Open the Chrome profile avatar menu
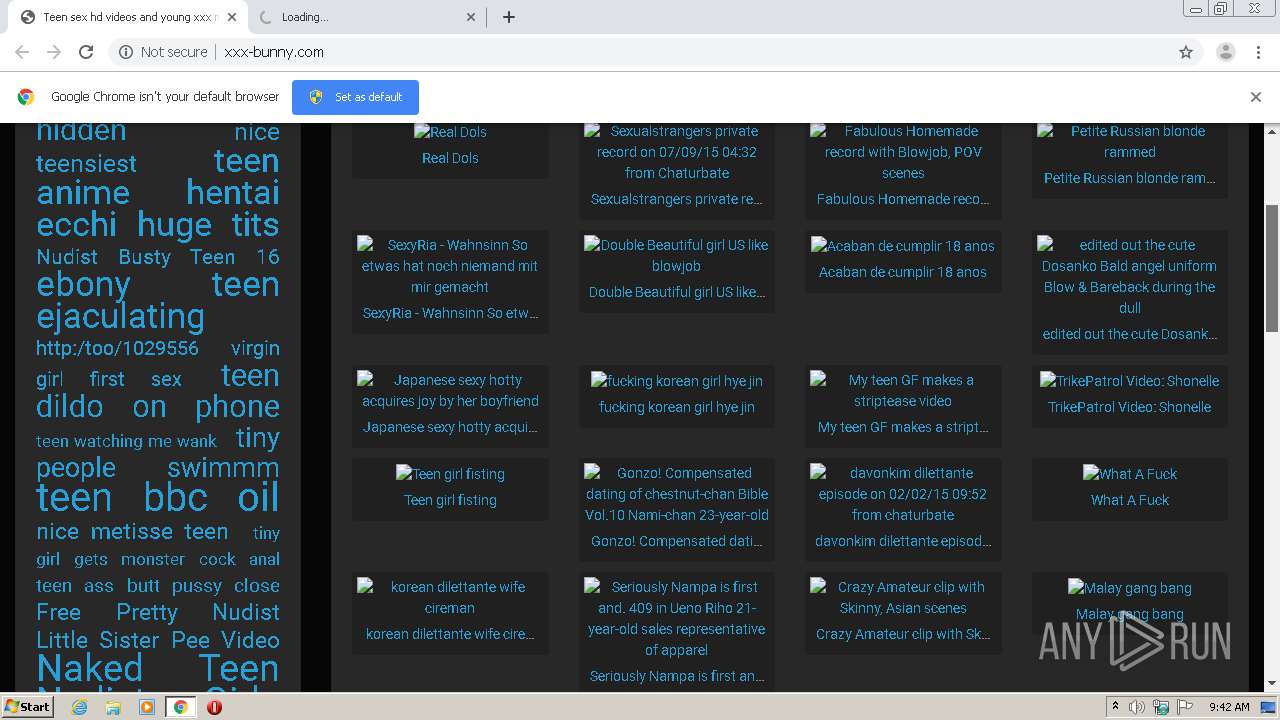This screenshot has width=1280, height=720. pyautogui.click(x=1225, y=52)
